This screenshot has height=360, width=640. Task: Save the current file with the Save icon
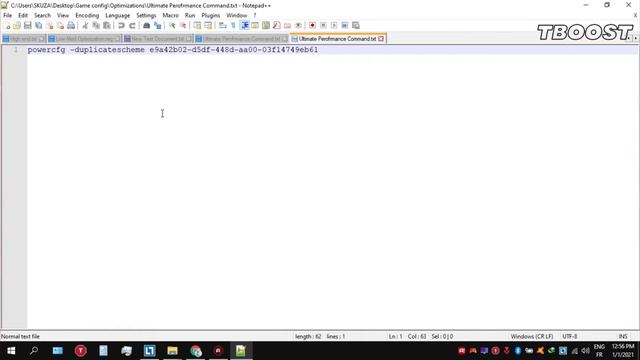(28, 25)
